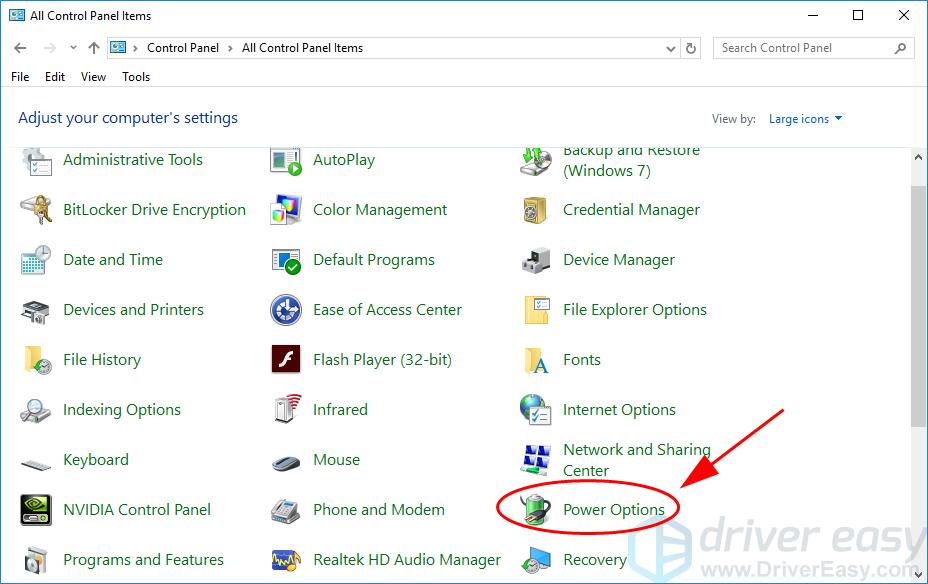Expand the Control Panel breadcrumb chevron
Viewport: 928px width, 584px height.
(x=233, y=47)
